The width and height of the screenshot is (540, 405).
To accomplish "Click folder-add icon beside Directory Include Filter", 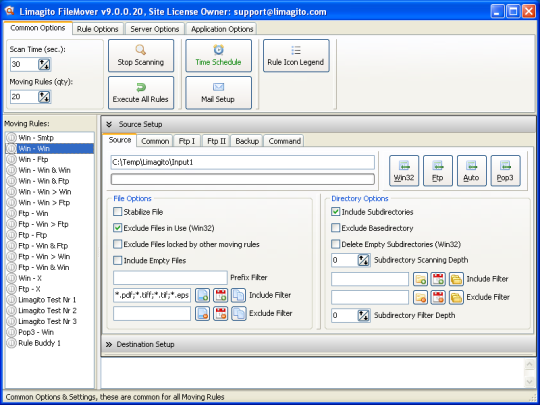I will point(420,279).
